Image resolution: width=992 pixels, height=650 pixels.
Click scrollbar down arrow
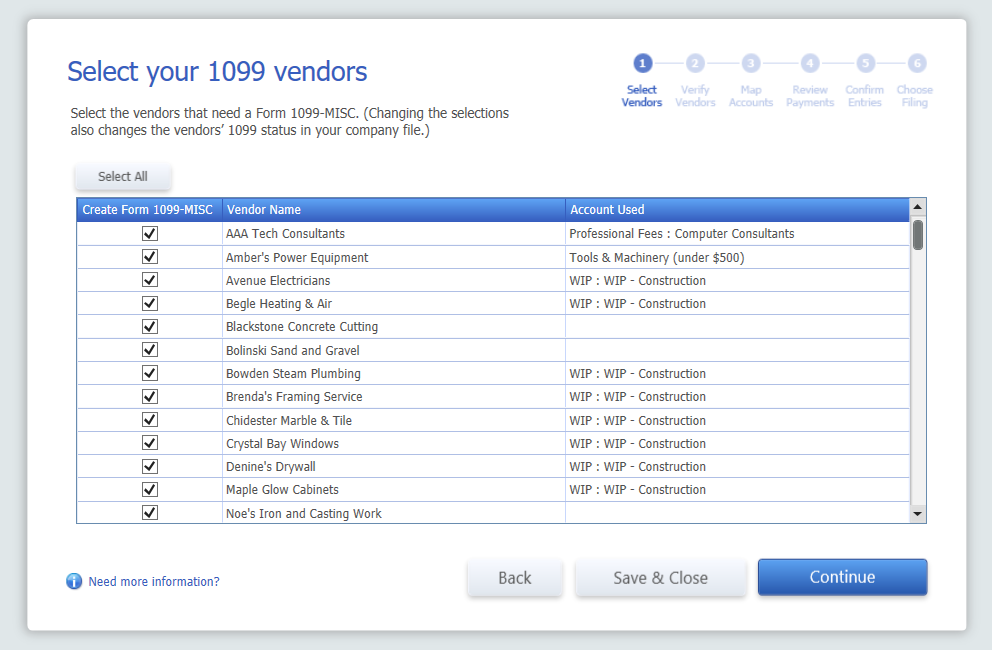pos(917,514)
